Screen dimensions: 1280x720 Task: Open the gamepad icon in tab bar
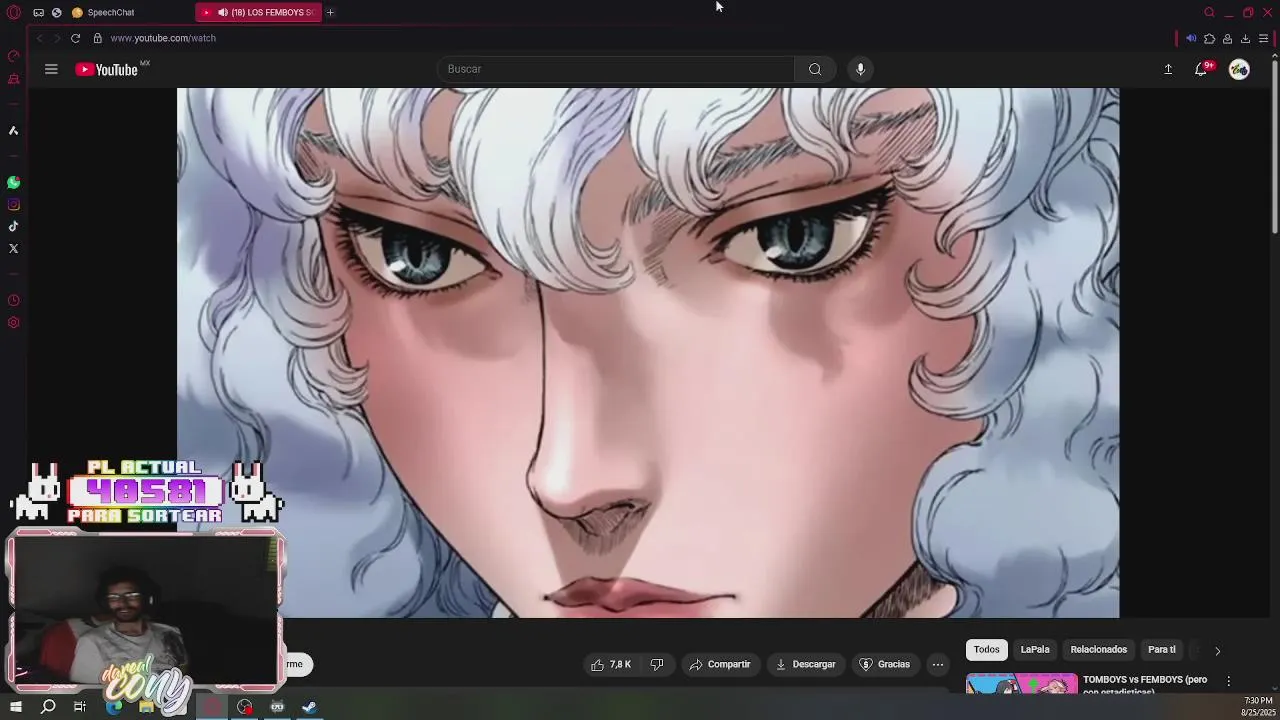click(x=38, y=13)
